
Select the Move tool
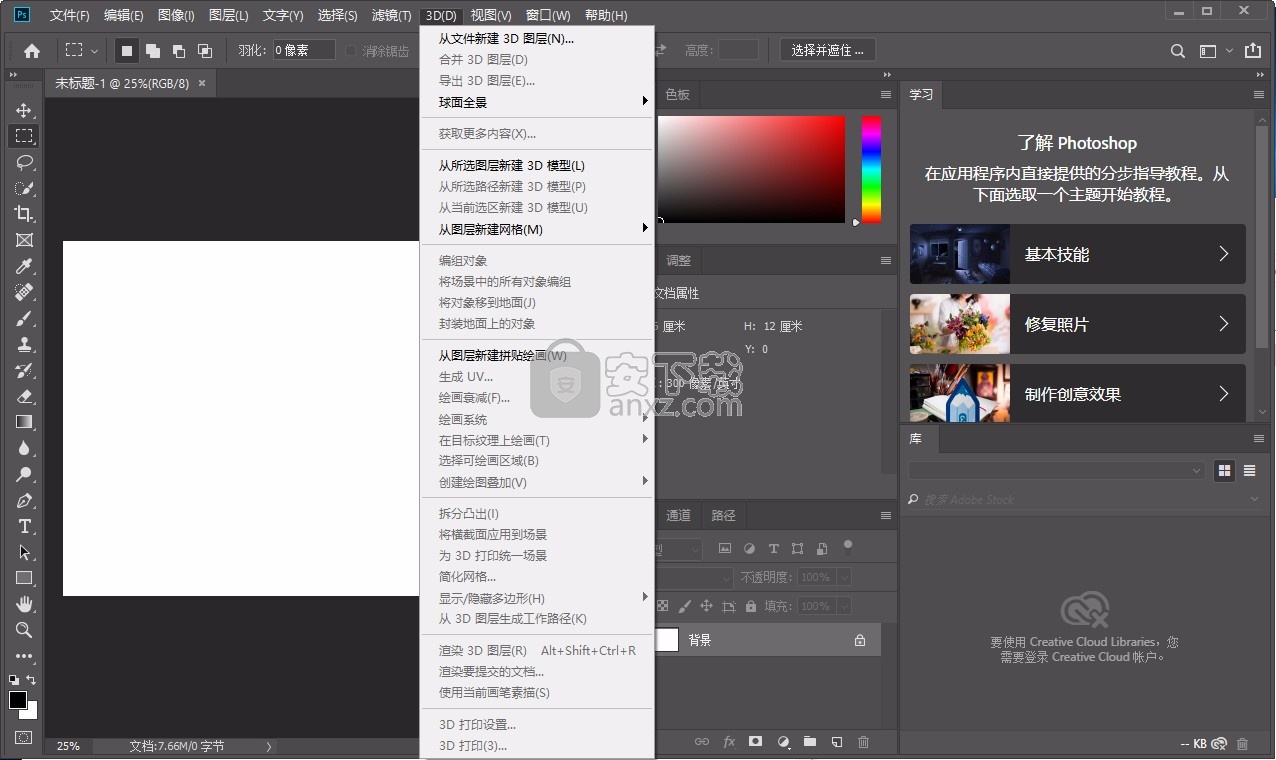coord(24,110)
